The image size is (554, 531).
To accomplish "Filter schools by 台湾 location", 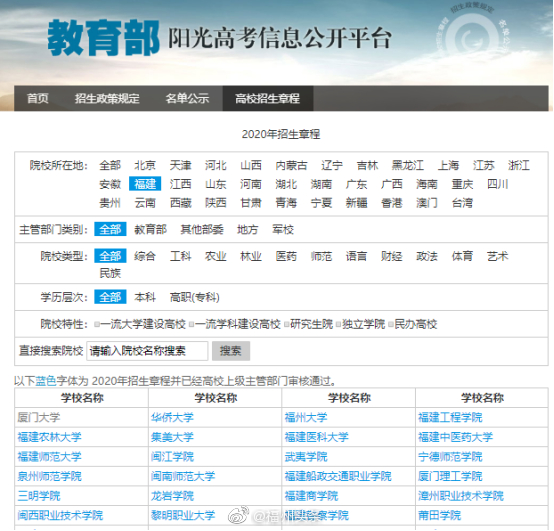I will coord(462,203).
